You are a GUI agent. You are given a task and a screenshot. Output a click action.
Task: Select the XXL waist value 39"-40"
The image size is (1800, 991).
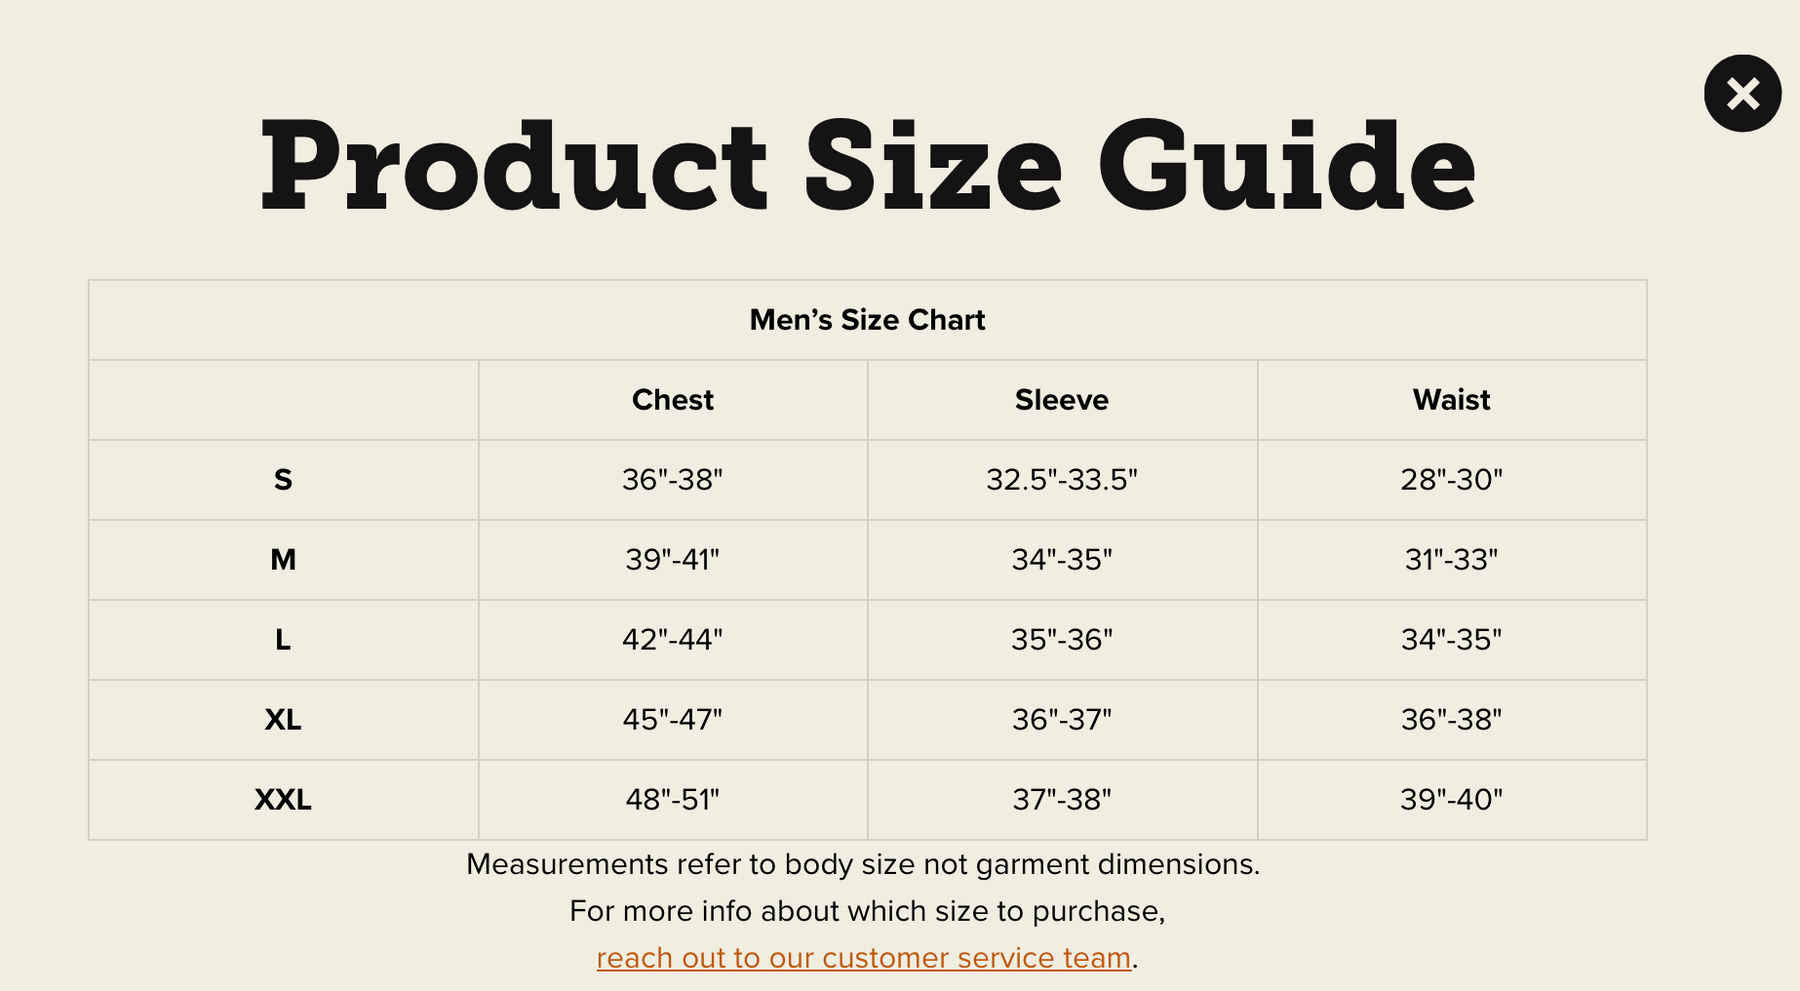pyautogui.click(x=1451, y=800)
